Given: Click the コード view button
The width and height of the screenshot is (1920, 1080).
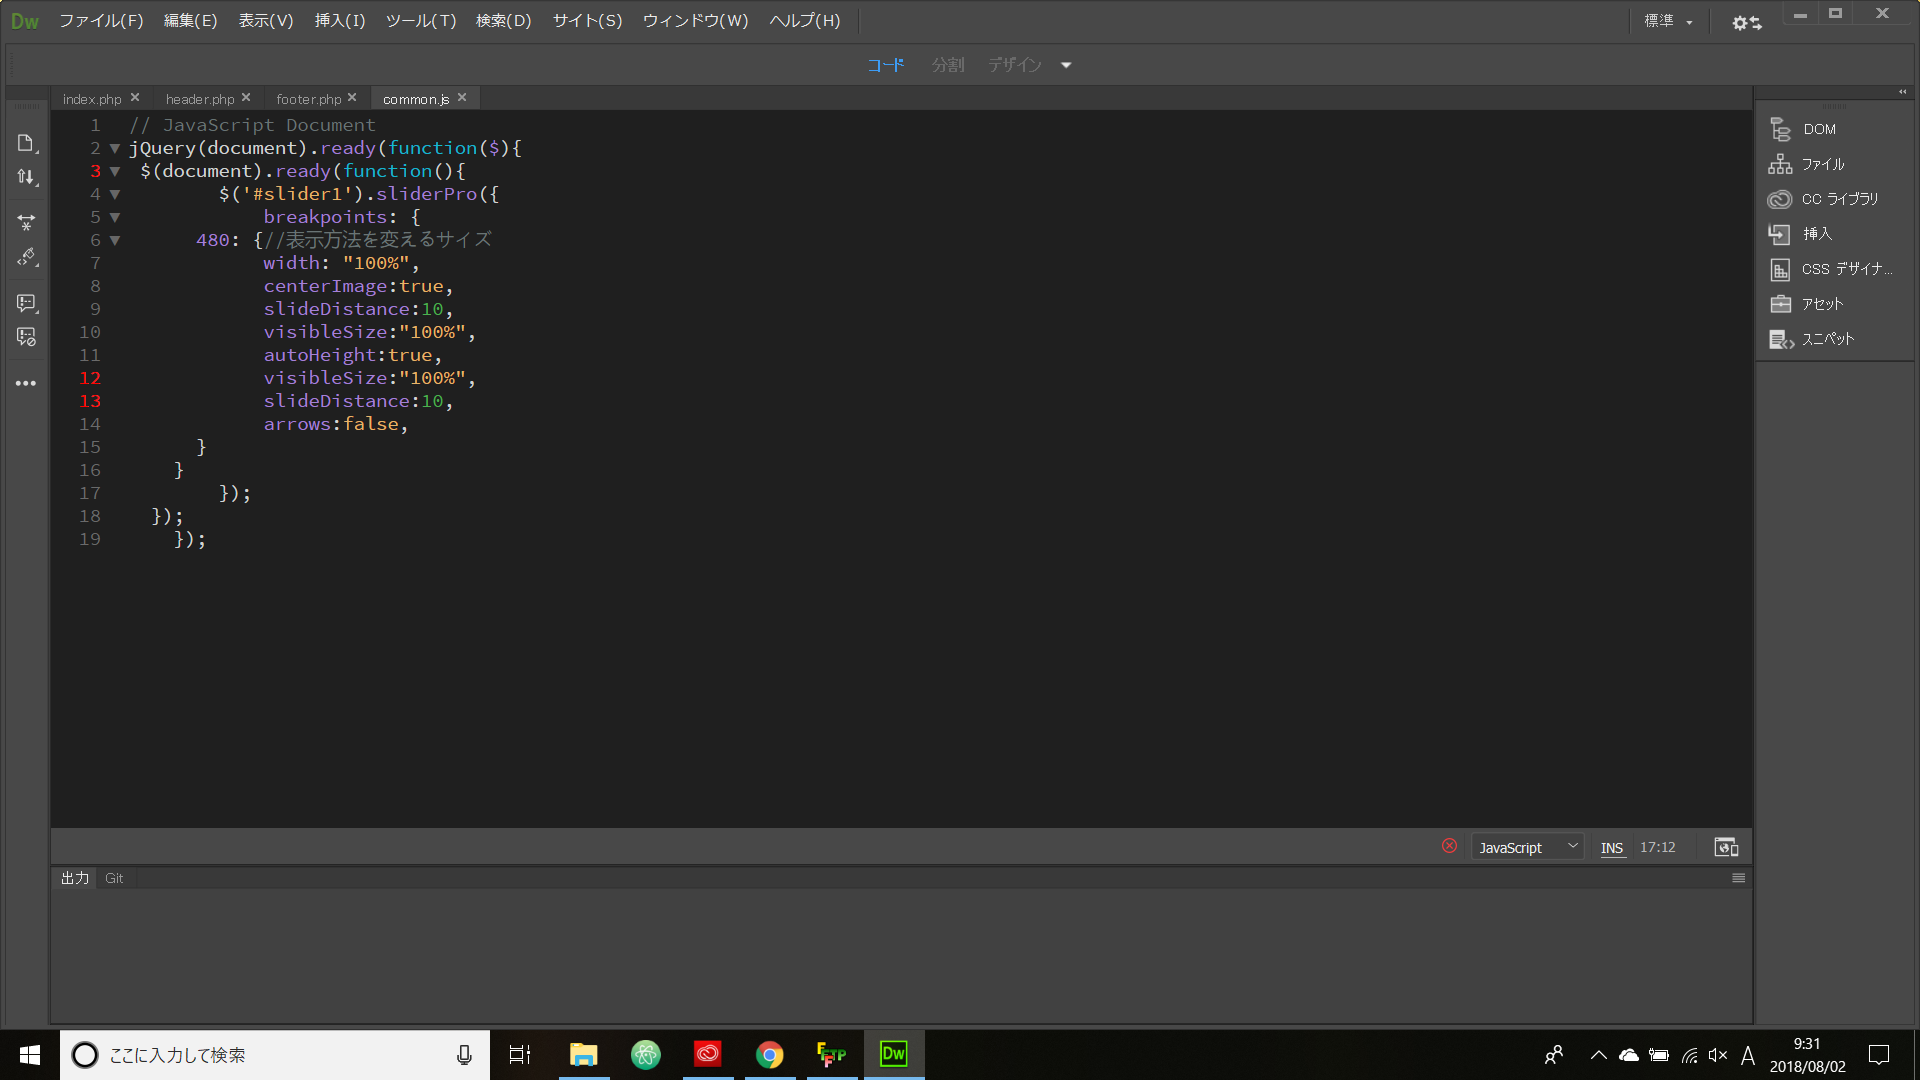Looking at the screenshot, I should click(884, 64).
